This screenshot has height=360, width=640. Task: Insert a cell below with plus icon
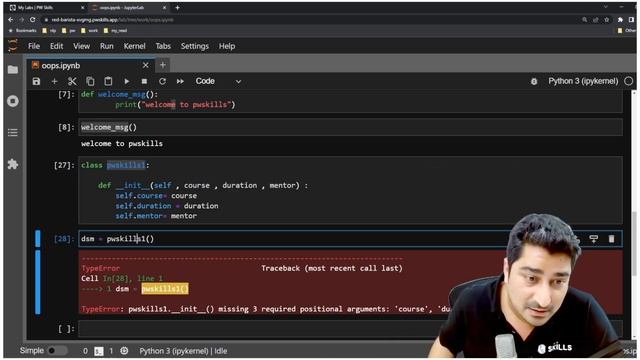[54, 81]
